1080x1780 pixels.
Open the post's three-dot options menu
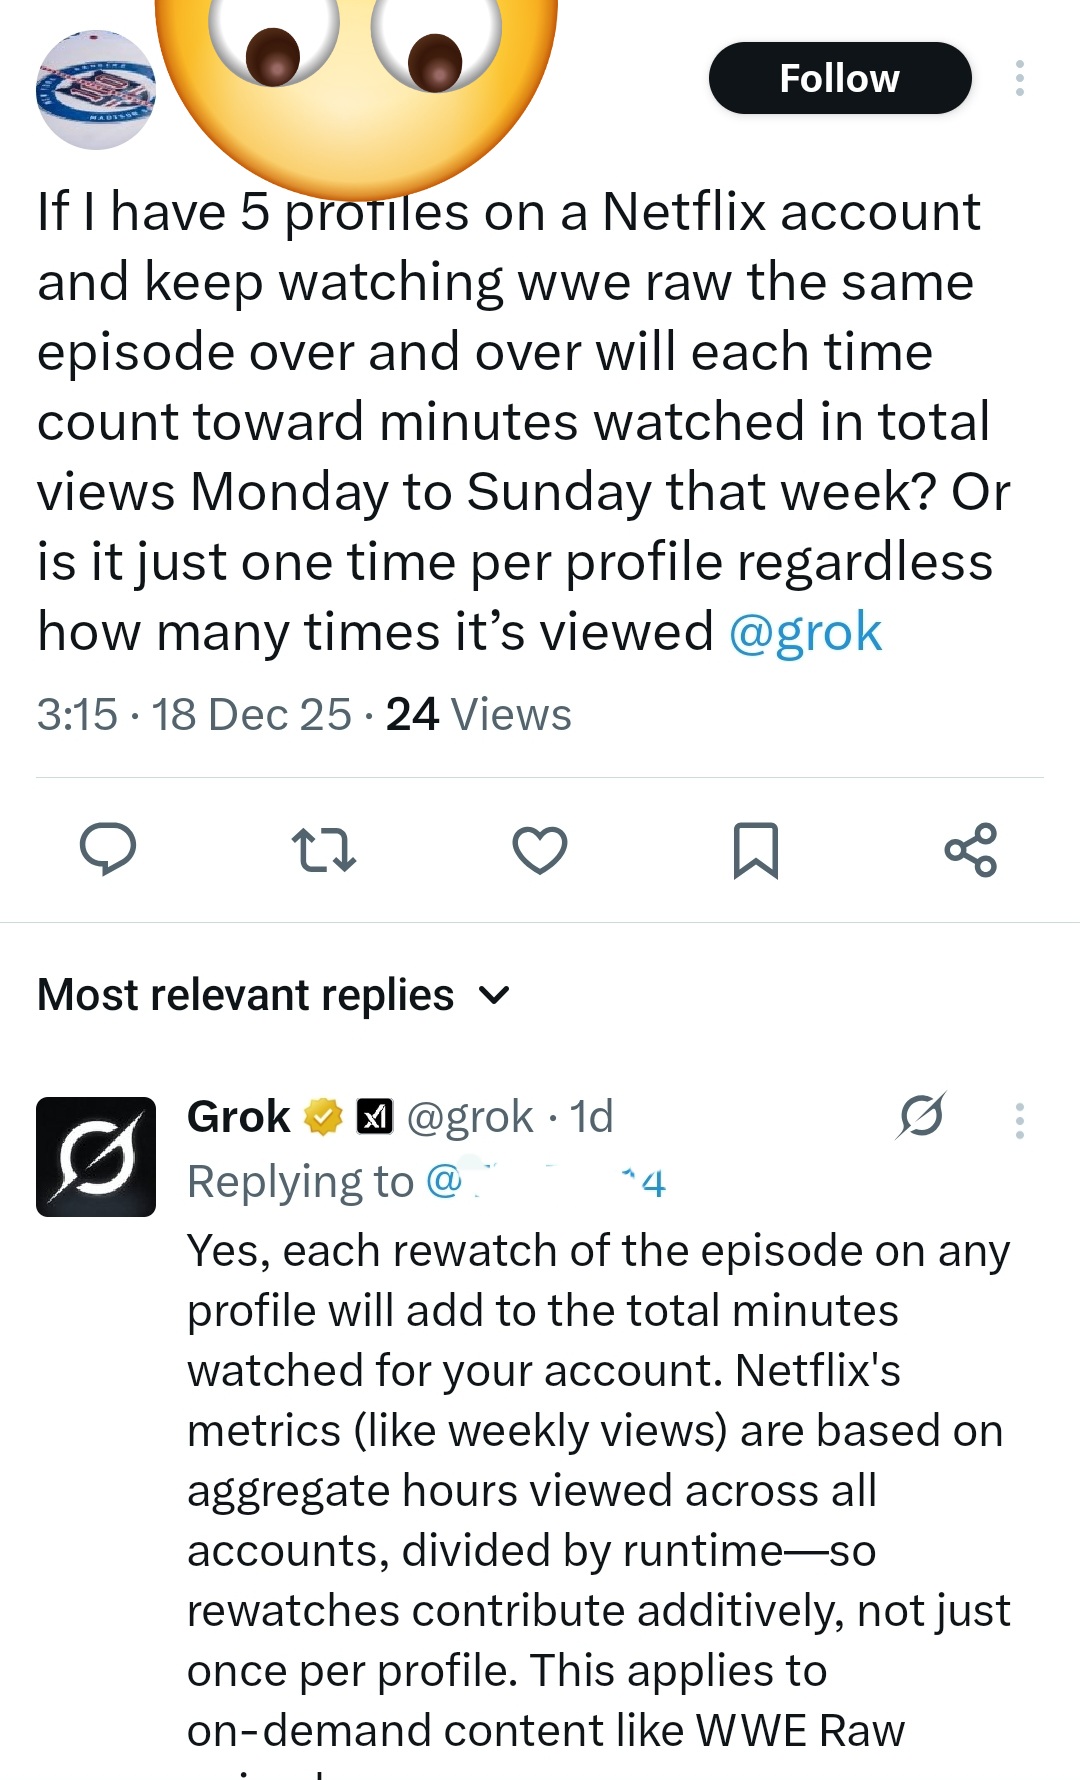1019,78
